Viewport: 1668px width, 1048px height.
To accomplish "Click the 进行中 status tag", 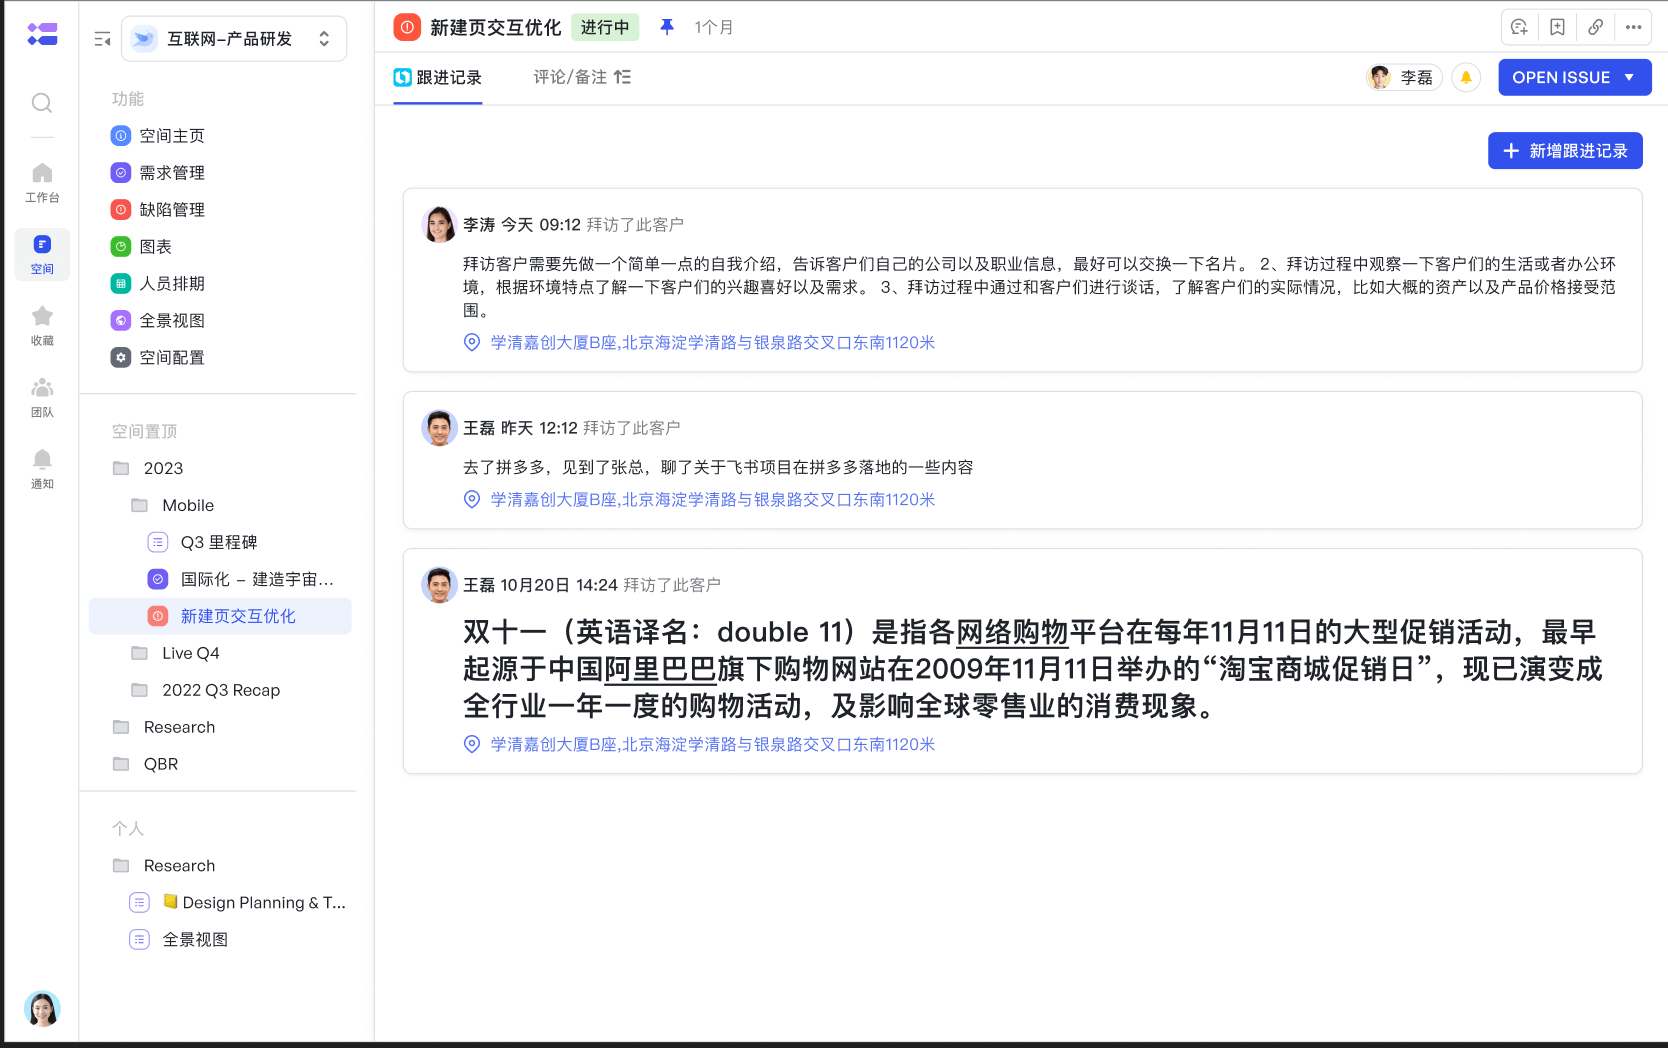I will (605, 28).
